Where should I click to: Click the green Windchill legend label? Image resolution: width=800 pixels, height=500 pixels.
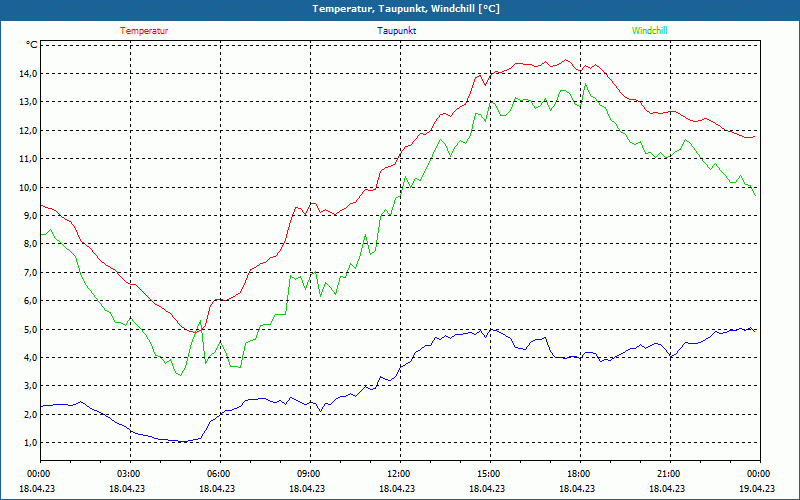point(649,31)
